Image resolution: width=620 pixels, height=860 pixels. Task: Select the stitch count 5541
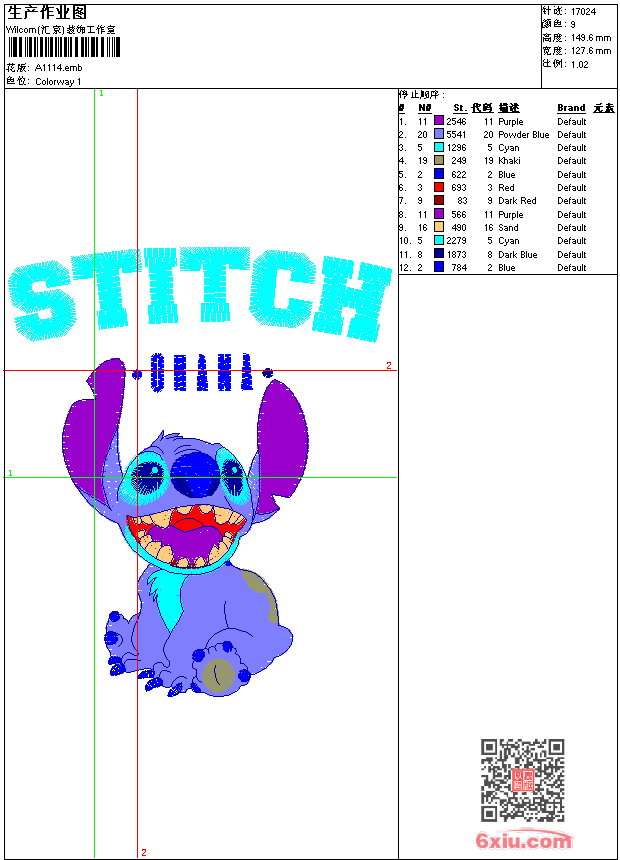[x=456, y=135]
